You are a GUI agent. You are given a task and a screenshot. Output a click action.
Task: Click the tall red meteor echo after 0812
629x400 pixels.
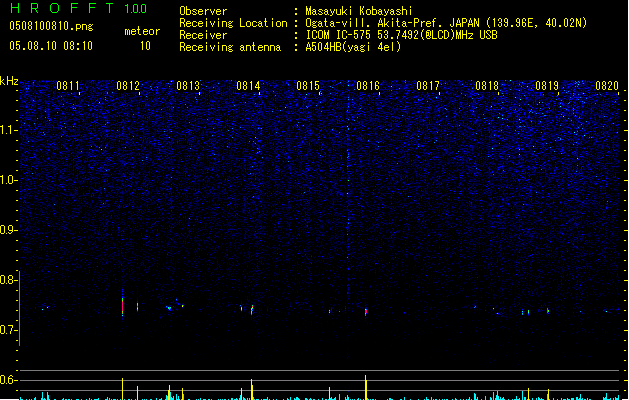(122, 306)
